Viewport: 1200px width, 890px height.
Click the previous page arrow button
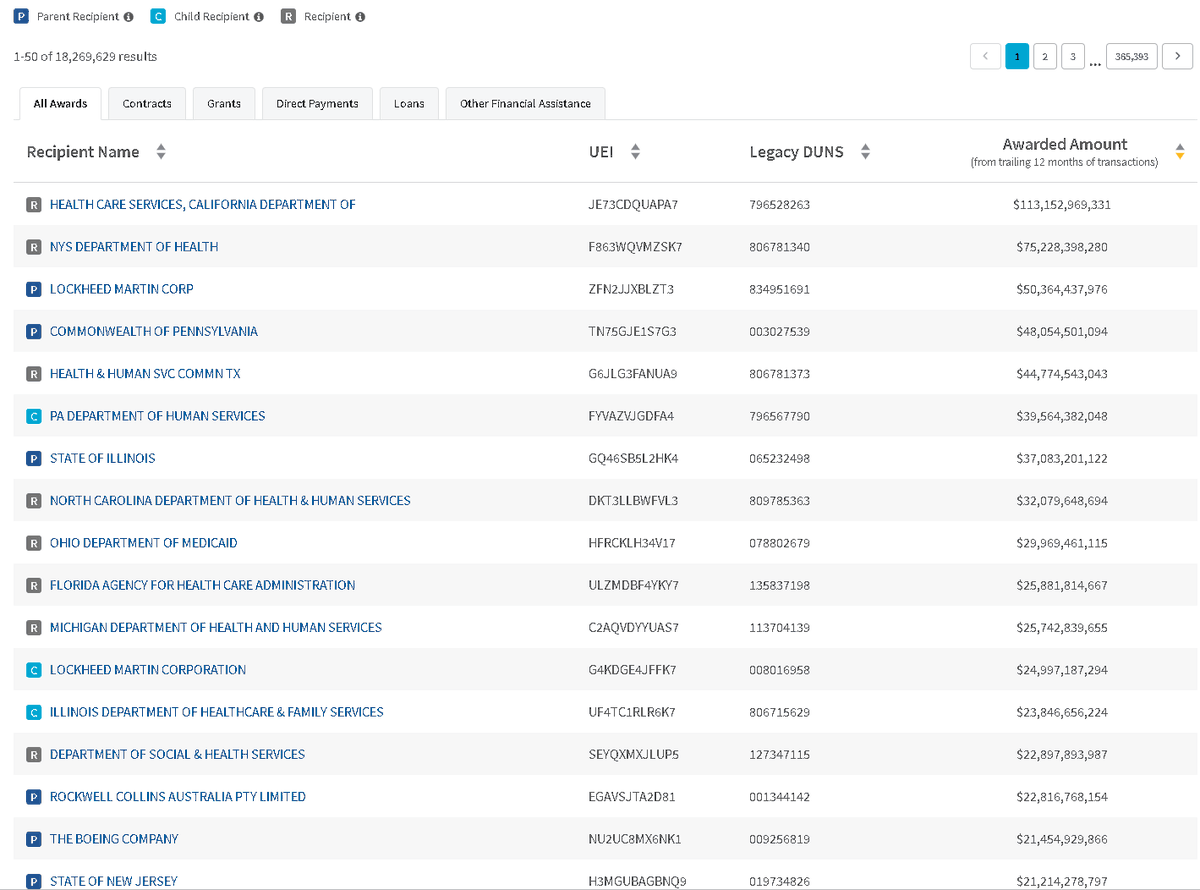[985, 57]
